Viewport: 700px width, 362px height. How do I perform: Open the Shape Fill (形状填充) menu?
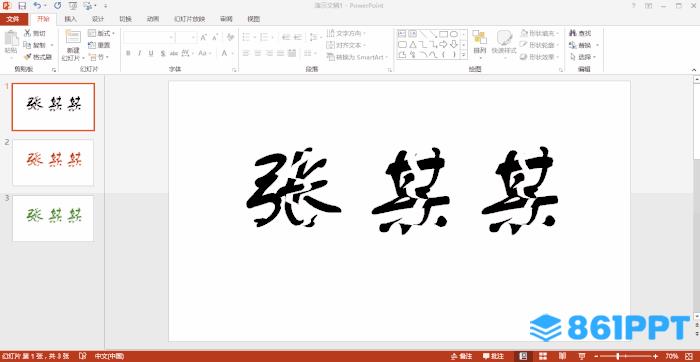pyautogui.click(x=540, y=33)
